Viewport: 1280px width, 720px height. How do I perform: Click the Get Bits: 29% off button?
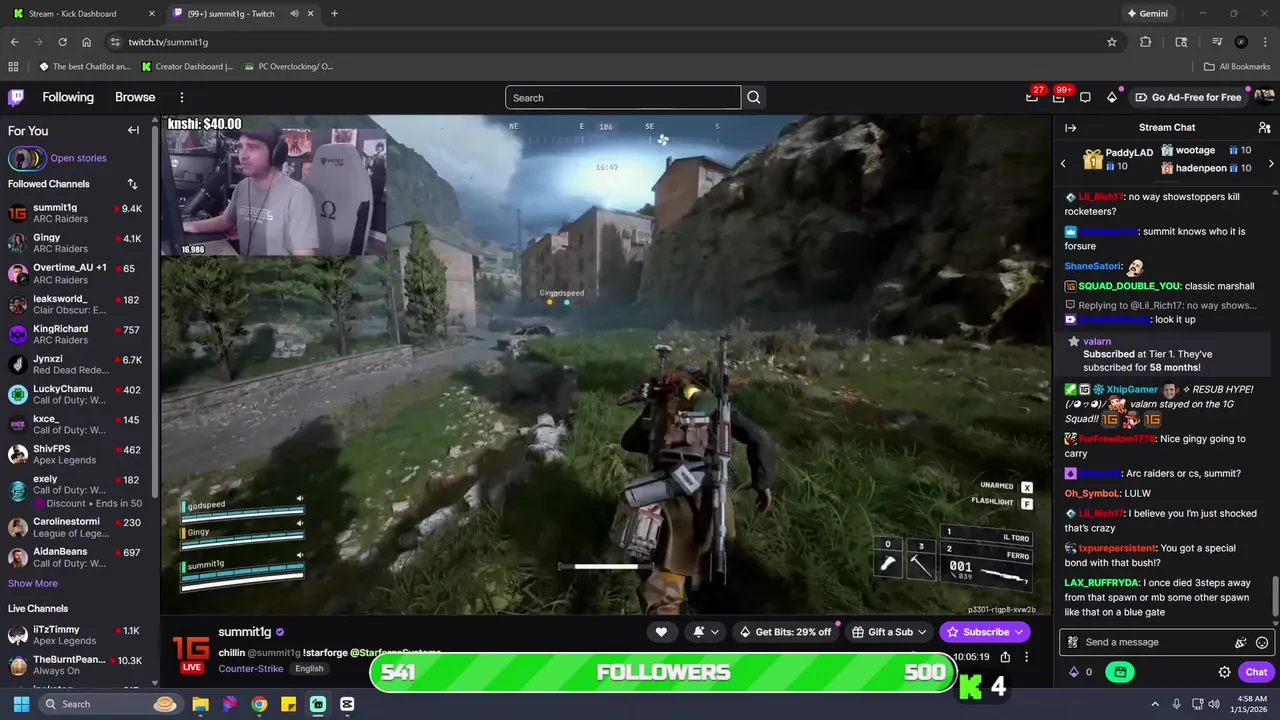click(785, 632)
